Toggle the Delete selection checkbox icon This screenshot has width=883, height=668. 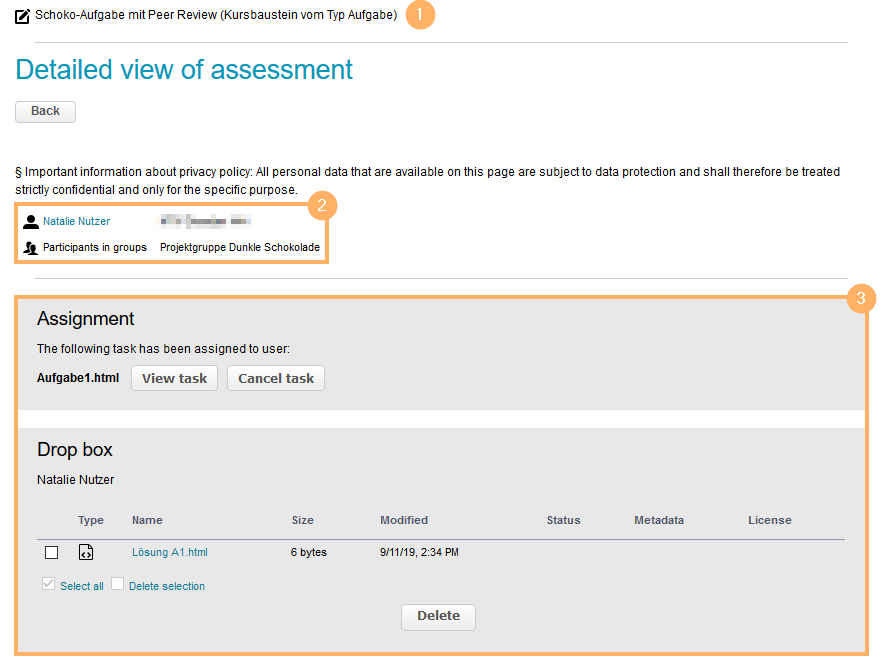[118, 585]
